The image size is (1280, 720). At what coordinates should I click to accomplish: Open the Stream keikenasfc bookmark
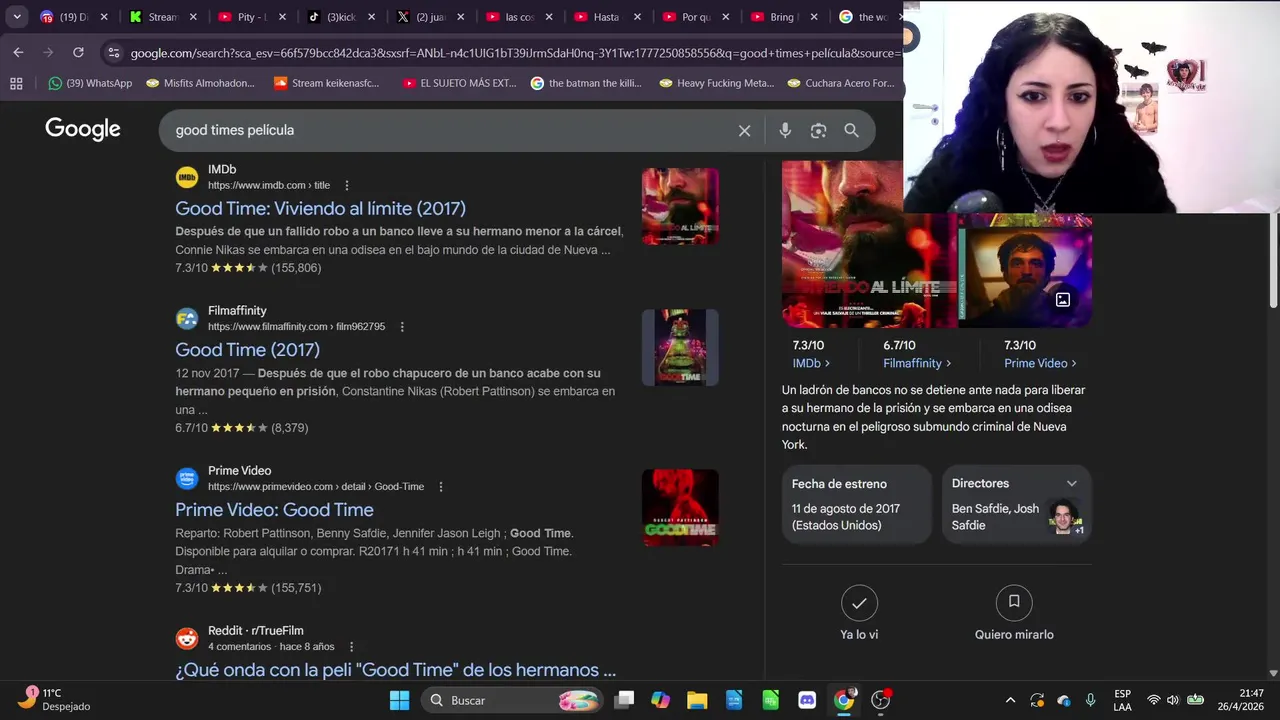click(327, 83)
